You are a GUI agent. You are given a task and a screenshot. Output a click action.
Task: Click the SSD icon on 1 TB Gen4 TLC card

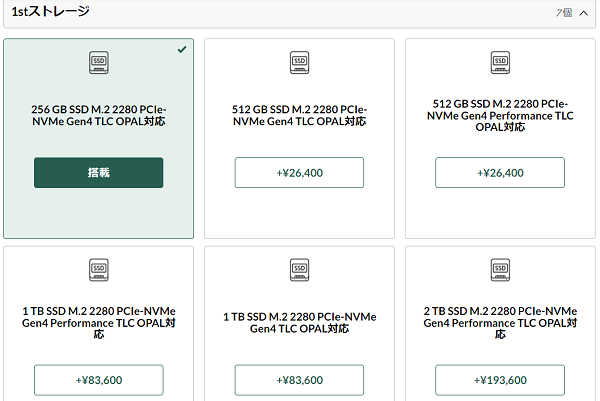click(299, 270)
